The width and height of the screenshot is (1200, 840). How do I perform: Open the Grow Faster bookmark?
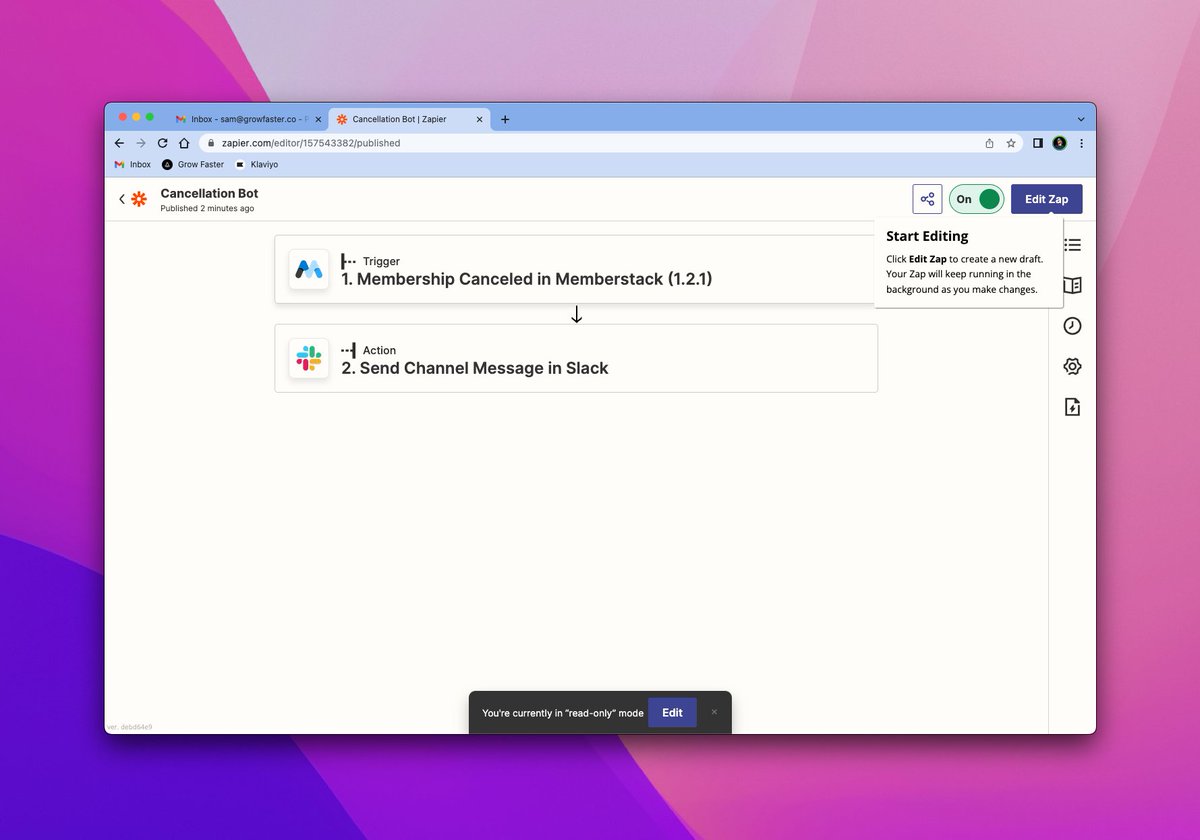click(193, 164)
